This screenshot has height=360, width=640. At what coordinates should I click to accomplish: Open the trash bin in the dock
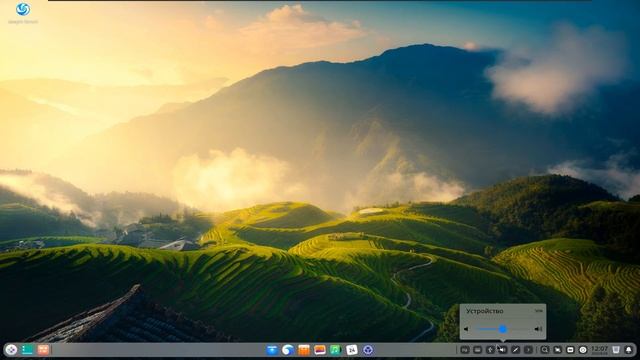point(616,350)
